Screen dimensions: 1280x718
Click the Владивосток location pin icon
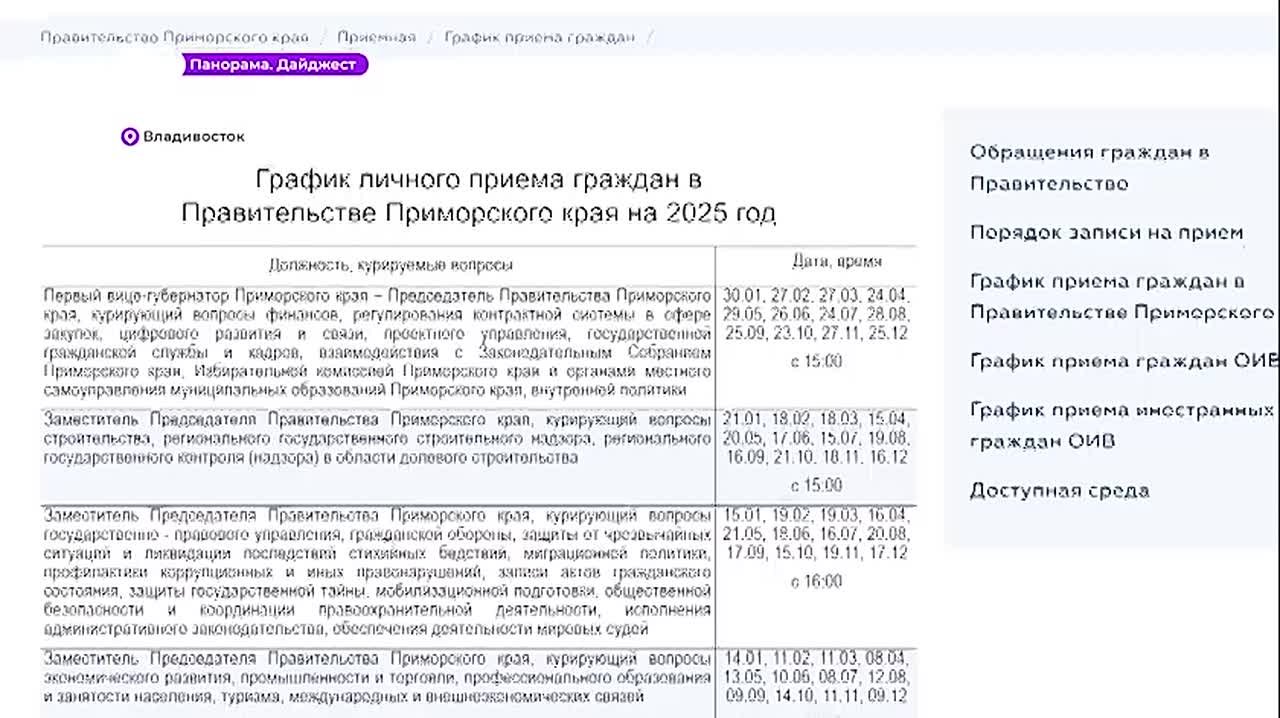coord(129,137)
